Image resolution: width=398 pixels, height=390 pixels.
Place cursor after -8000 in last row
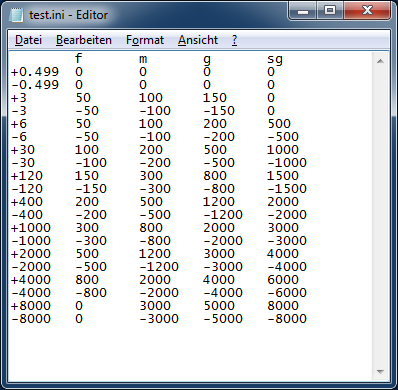coord(307,319)
